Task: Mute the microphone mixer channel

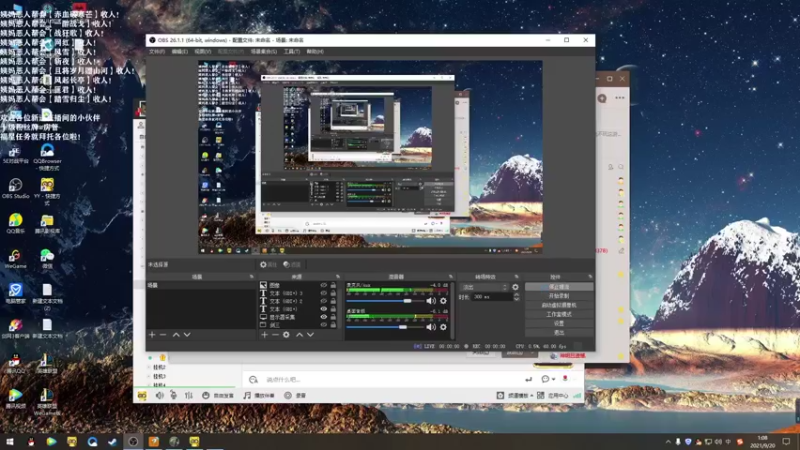Action: click(x=431, y=301)
